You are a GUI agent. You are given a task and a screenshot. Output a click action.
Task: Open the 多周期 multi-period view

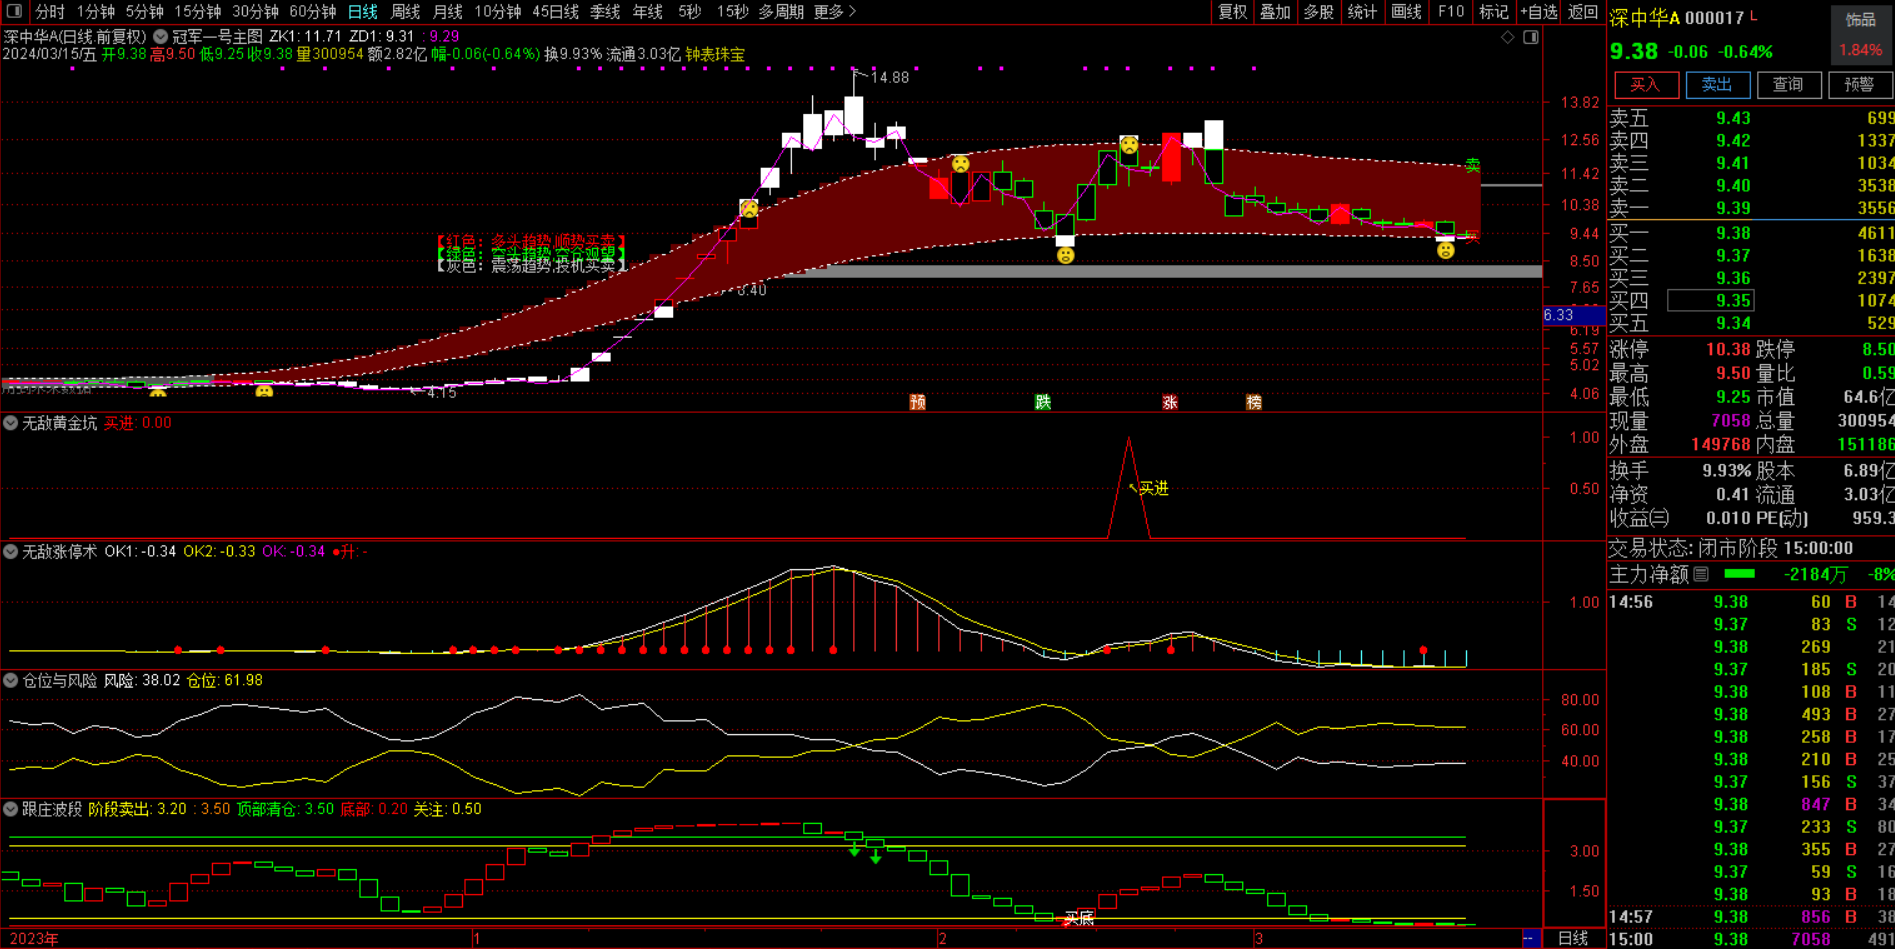tap(781, 12)
